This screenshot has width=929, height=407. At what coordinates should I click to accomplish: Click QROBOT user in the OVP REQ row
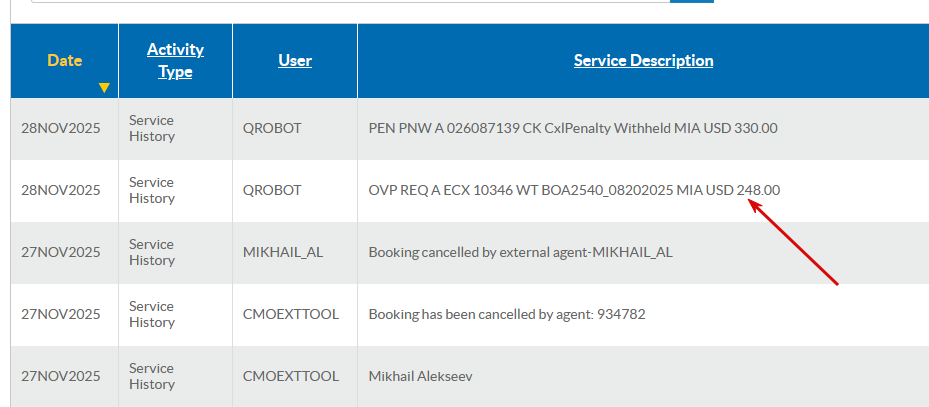coord(272,190)
